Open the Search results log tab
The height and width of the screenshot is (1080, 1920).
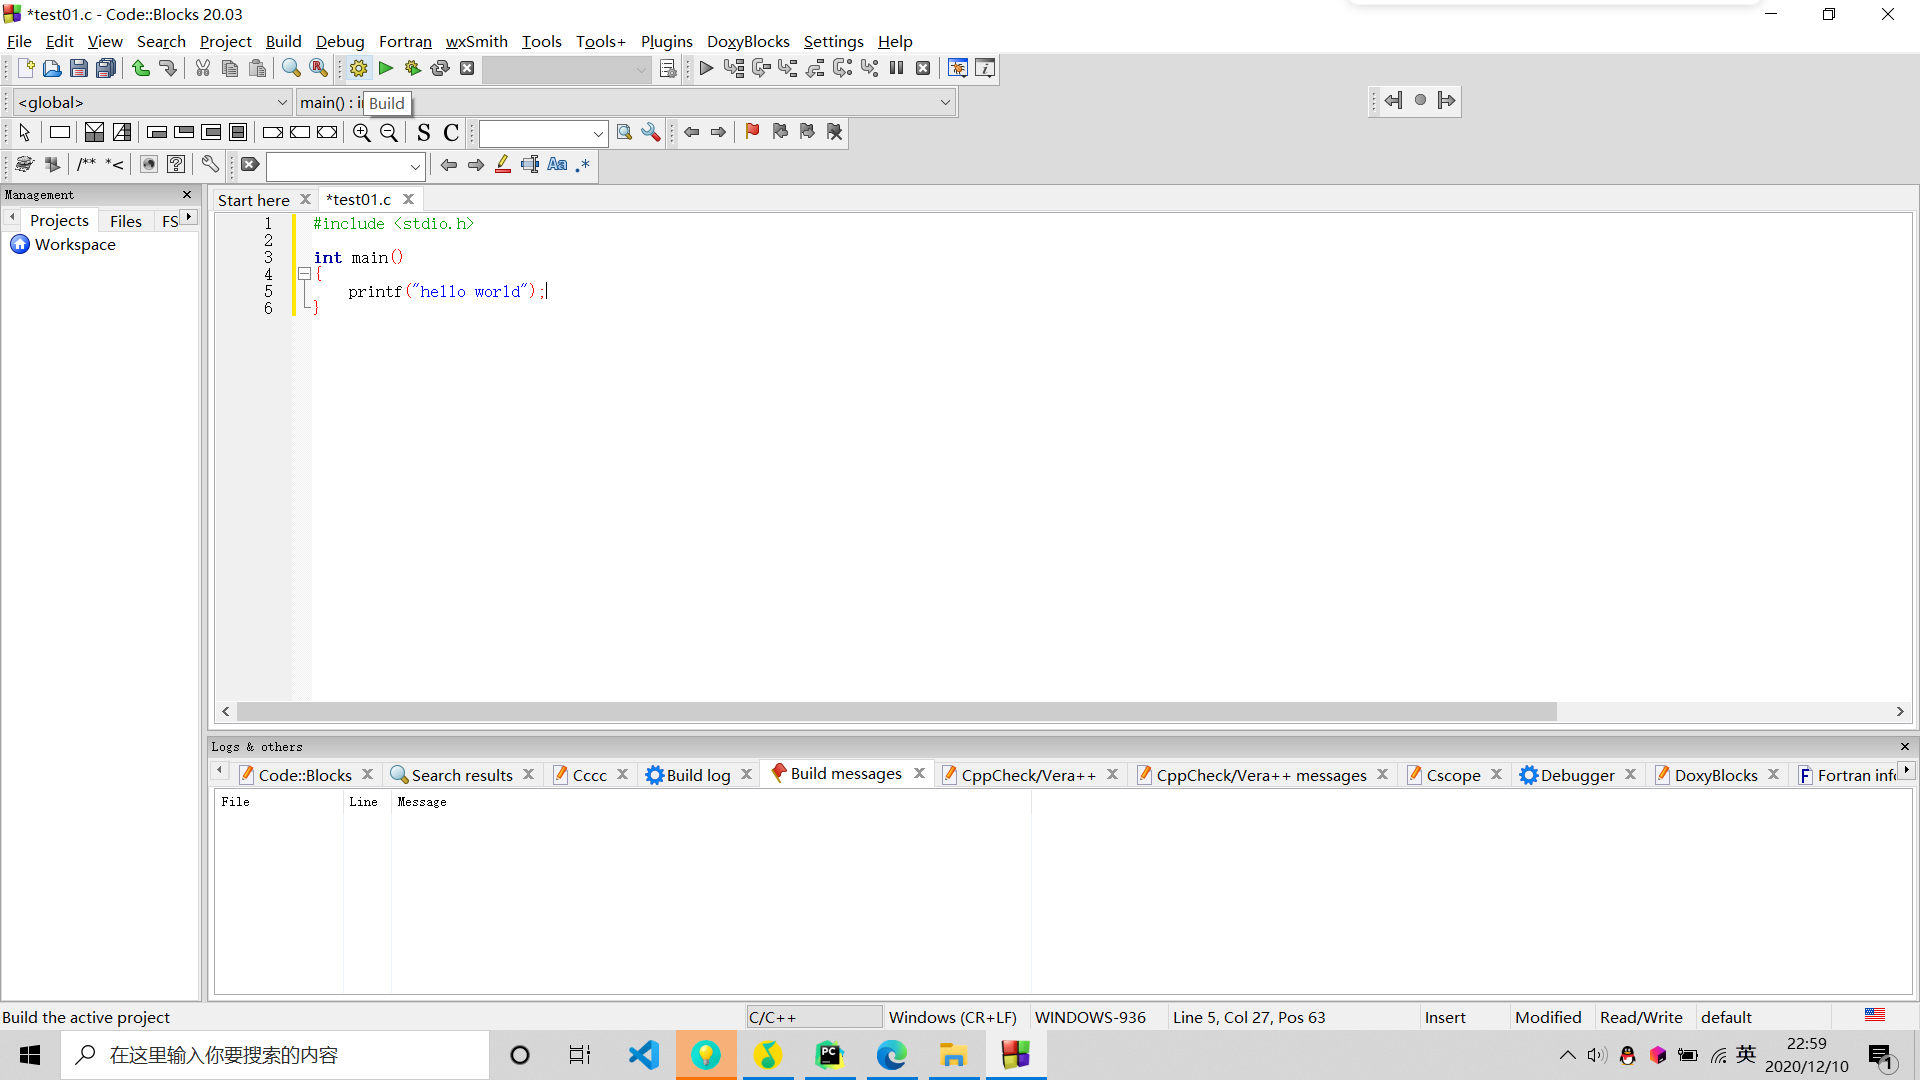[x=462, y=775]
